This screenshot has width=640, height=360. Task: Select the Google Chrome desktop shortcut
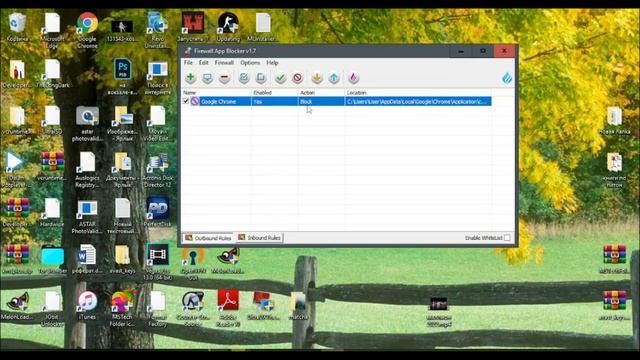[87, 30]
